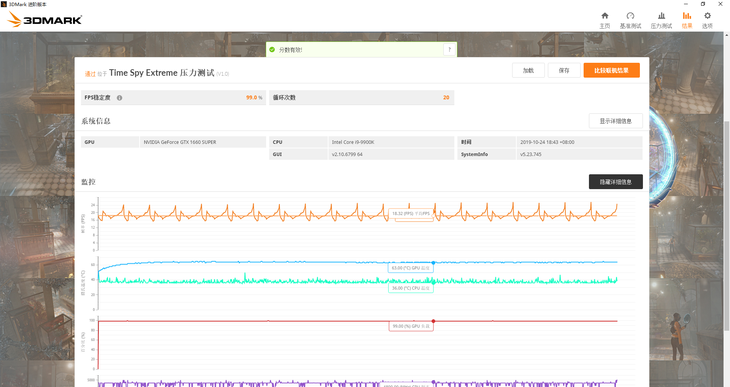Restore down the 3DMark window
Image resolution: width=730 pixels, height=387 pixels.
pyautogui.click(x=703, y=4)
